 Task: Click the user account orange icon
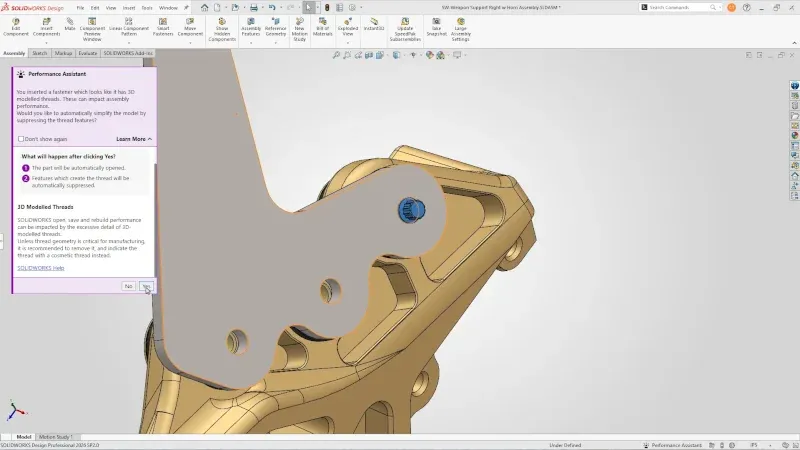pos(732,8)
